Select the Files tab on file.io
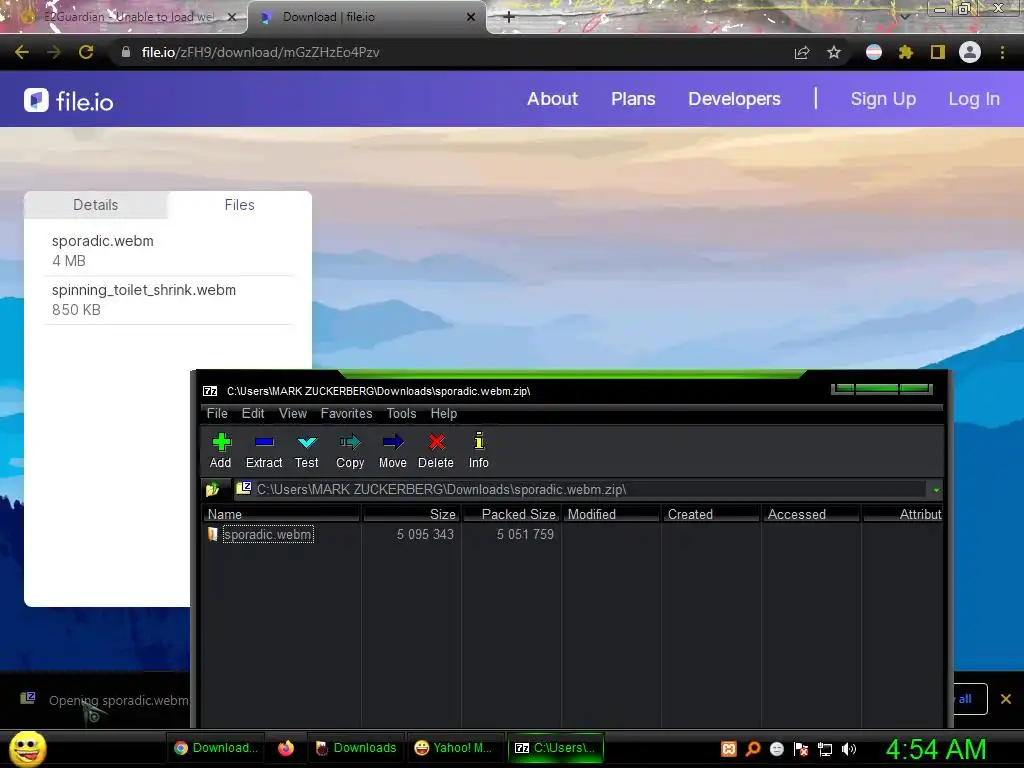Screen dimensions: 1024x768 coord(240,205)
